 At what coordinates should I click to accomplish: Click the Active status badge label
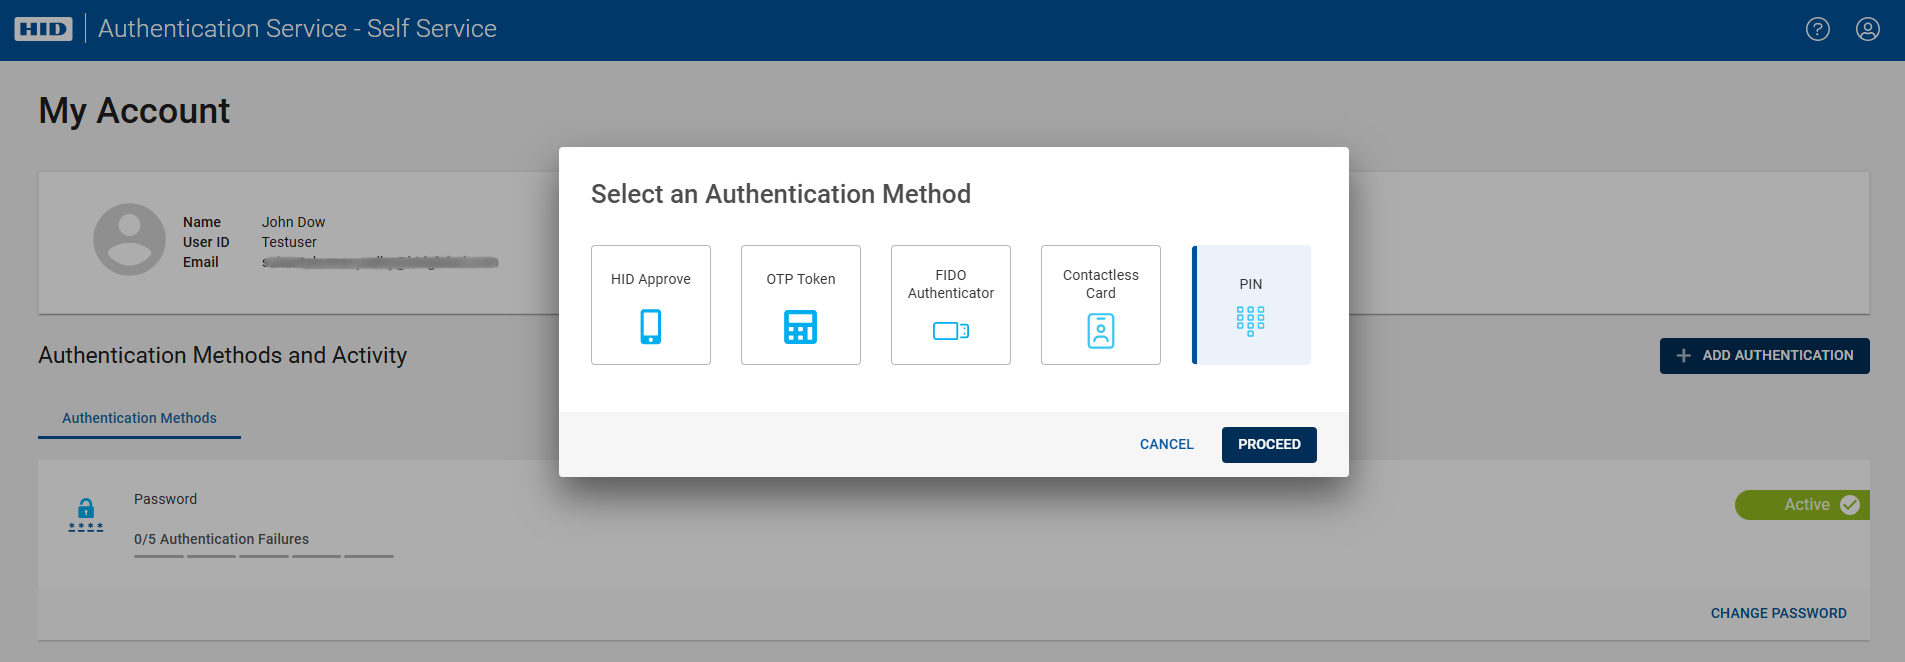pos(1807,505)
